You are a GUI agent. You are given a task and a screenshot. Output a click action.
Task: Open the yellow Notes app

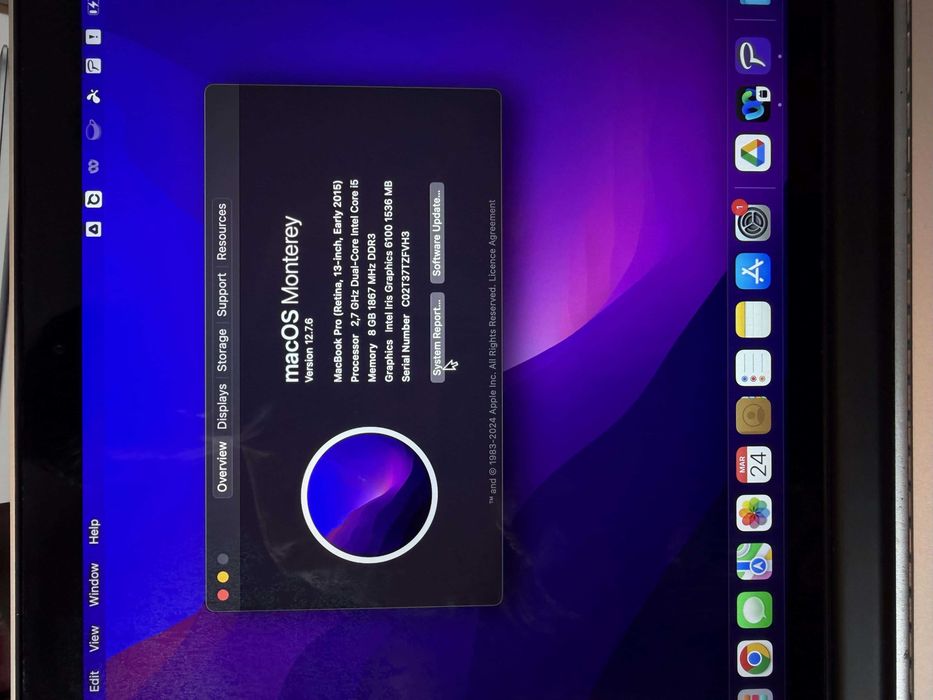[753, 320]
